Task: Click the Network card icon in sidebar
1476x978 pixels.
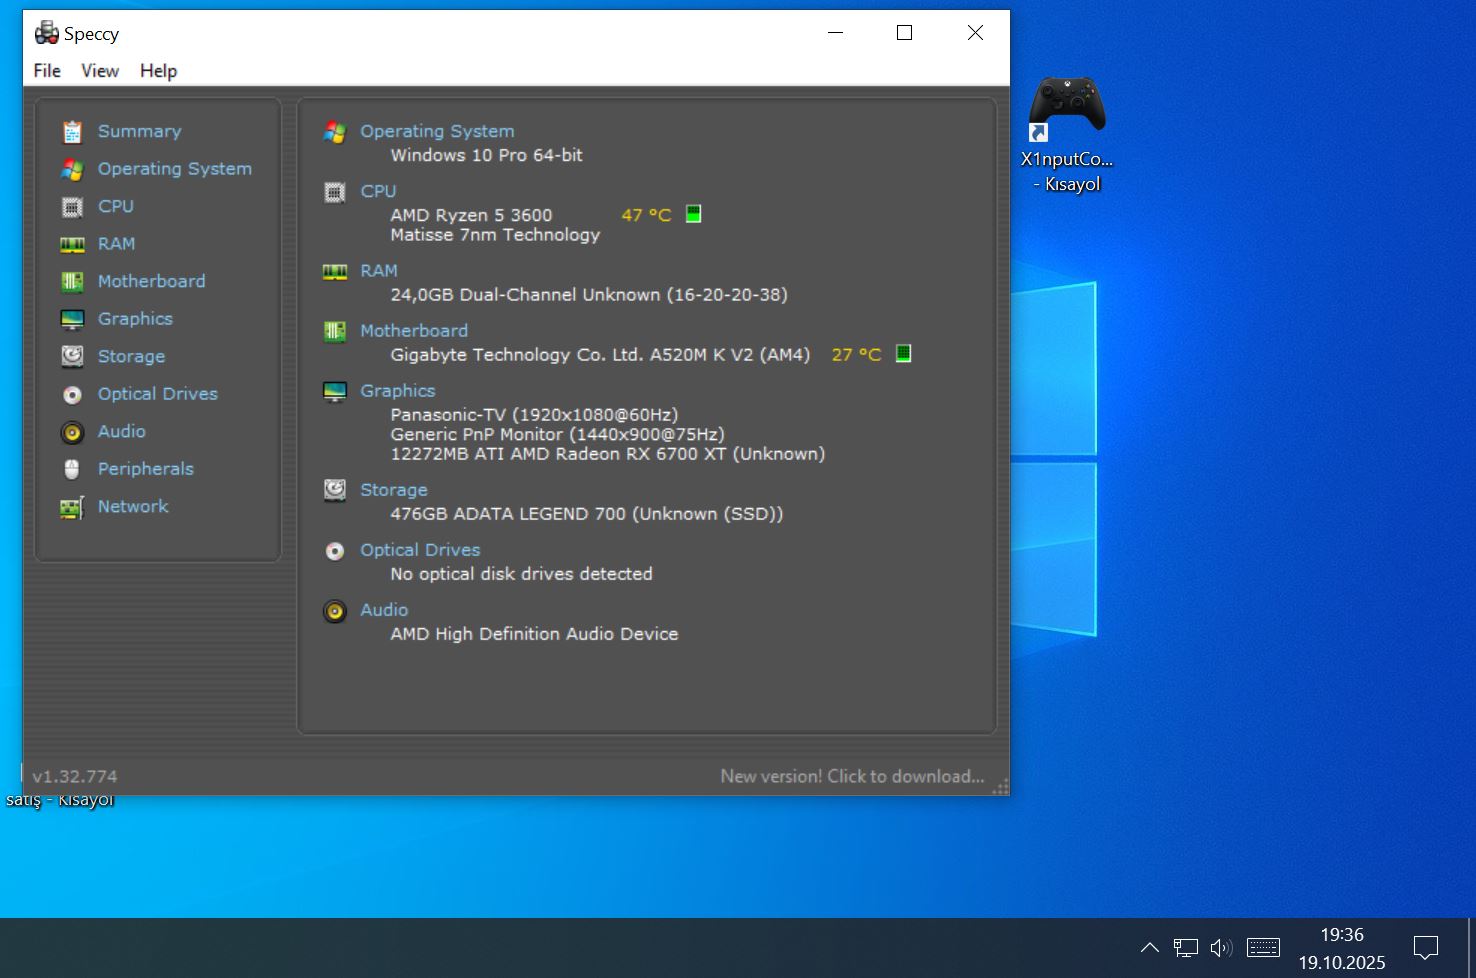Action: (72, 507)
